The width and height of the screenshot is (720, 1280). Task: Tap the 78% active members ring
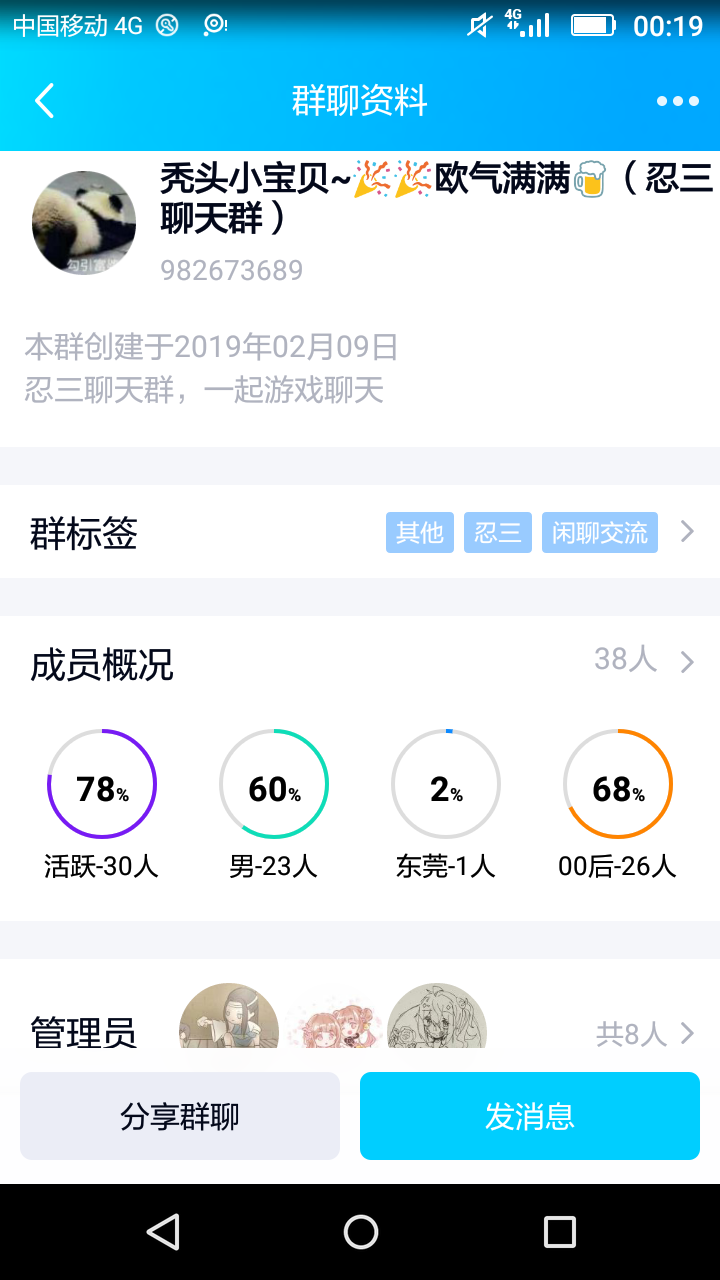pos(102,784)
